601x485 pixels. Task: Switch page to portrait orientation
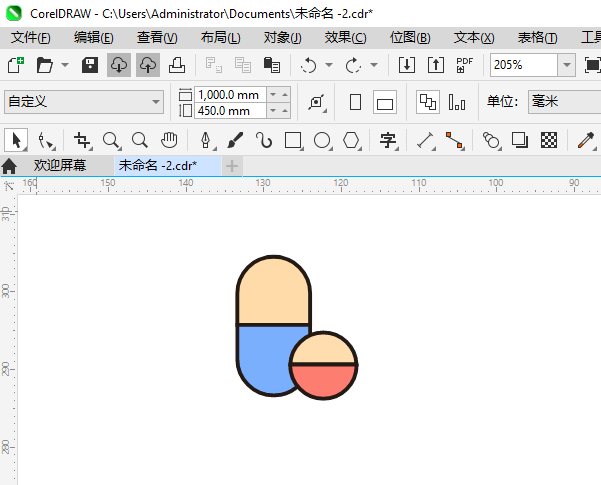(355, 102)
